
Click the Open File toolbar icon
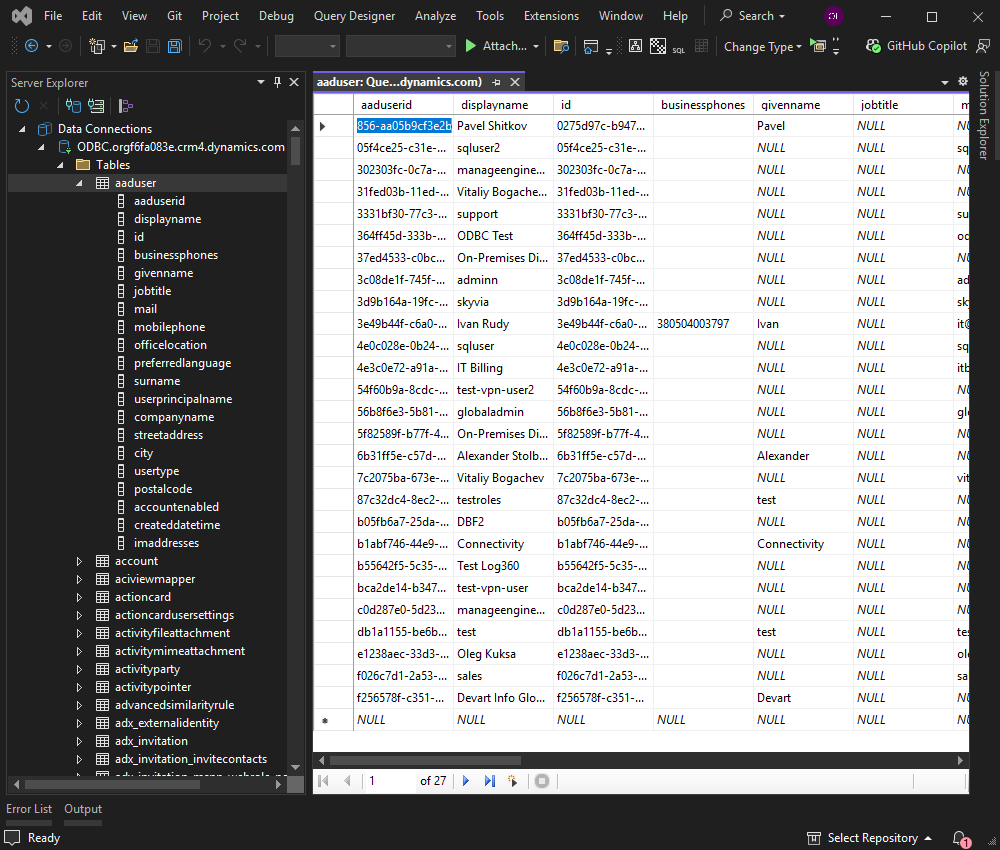pos(130,46)
